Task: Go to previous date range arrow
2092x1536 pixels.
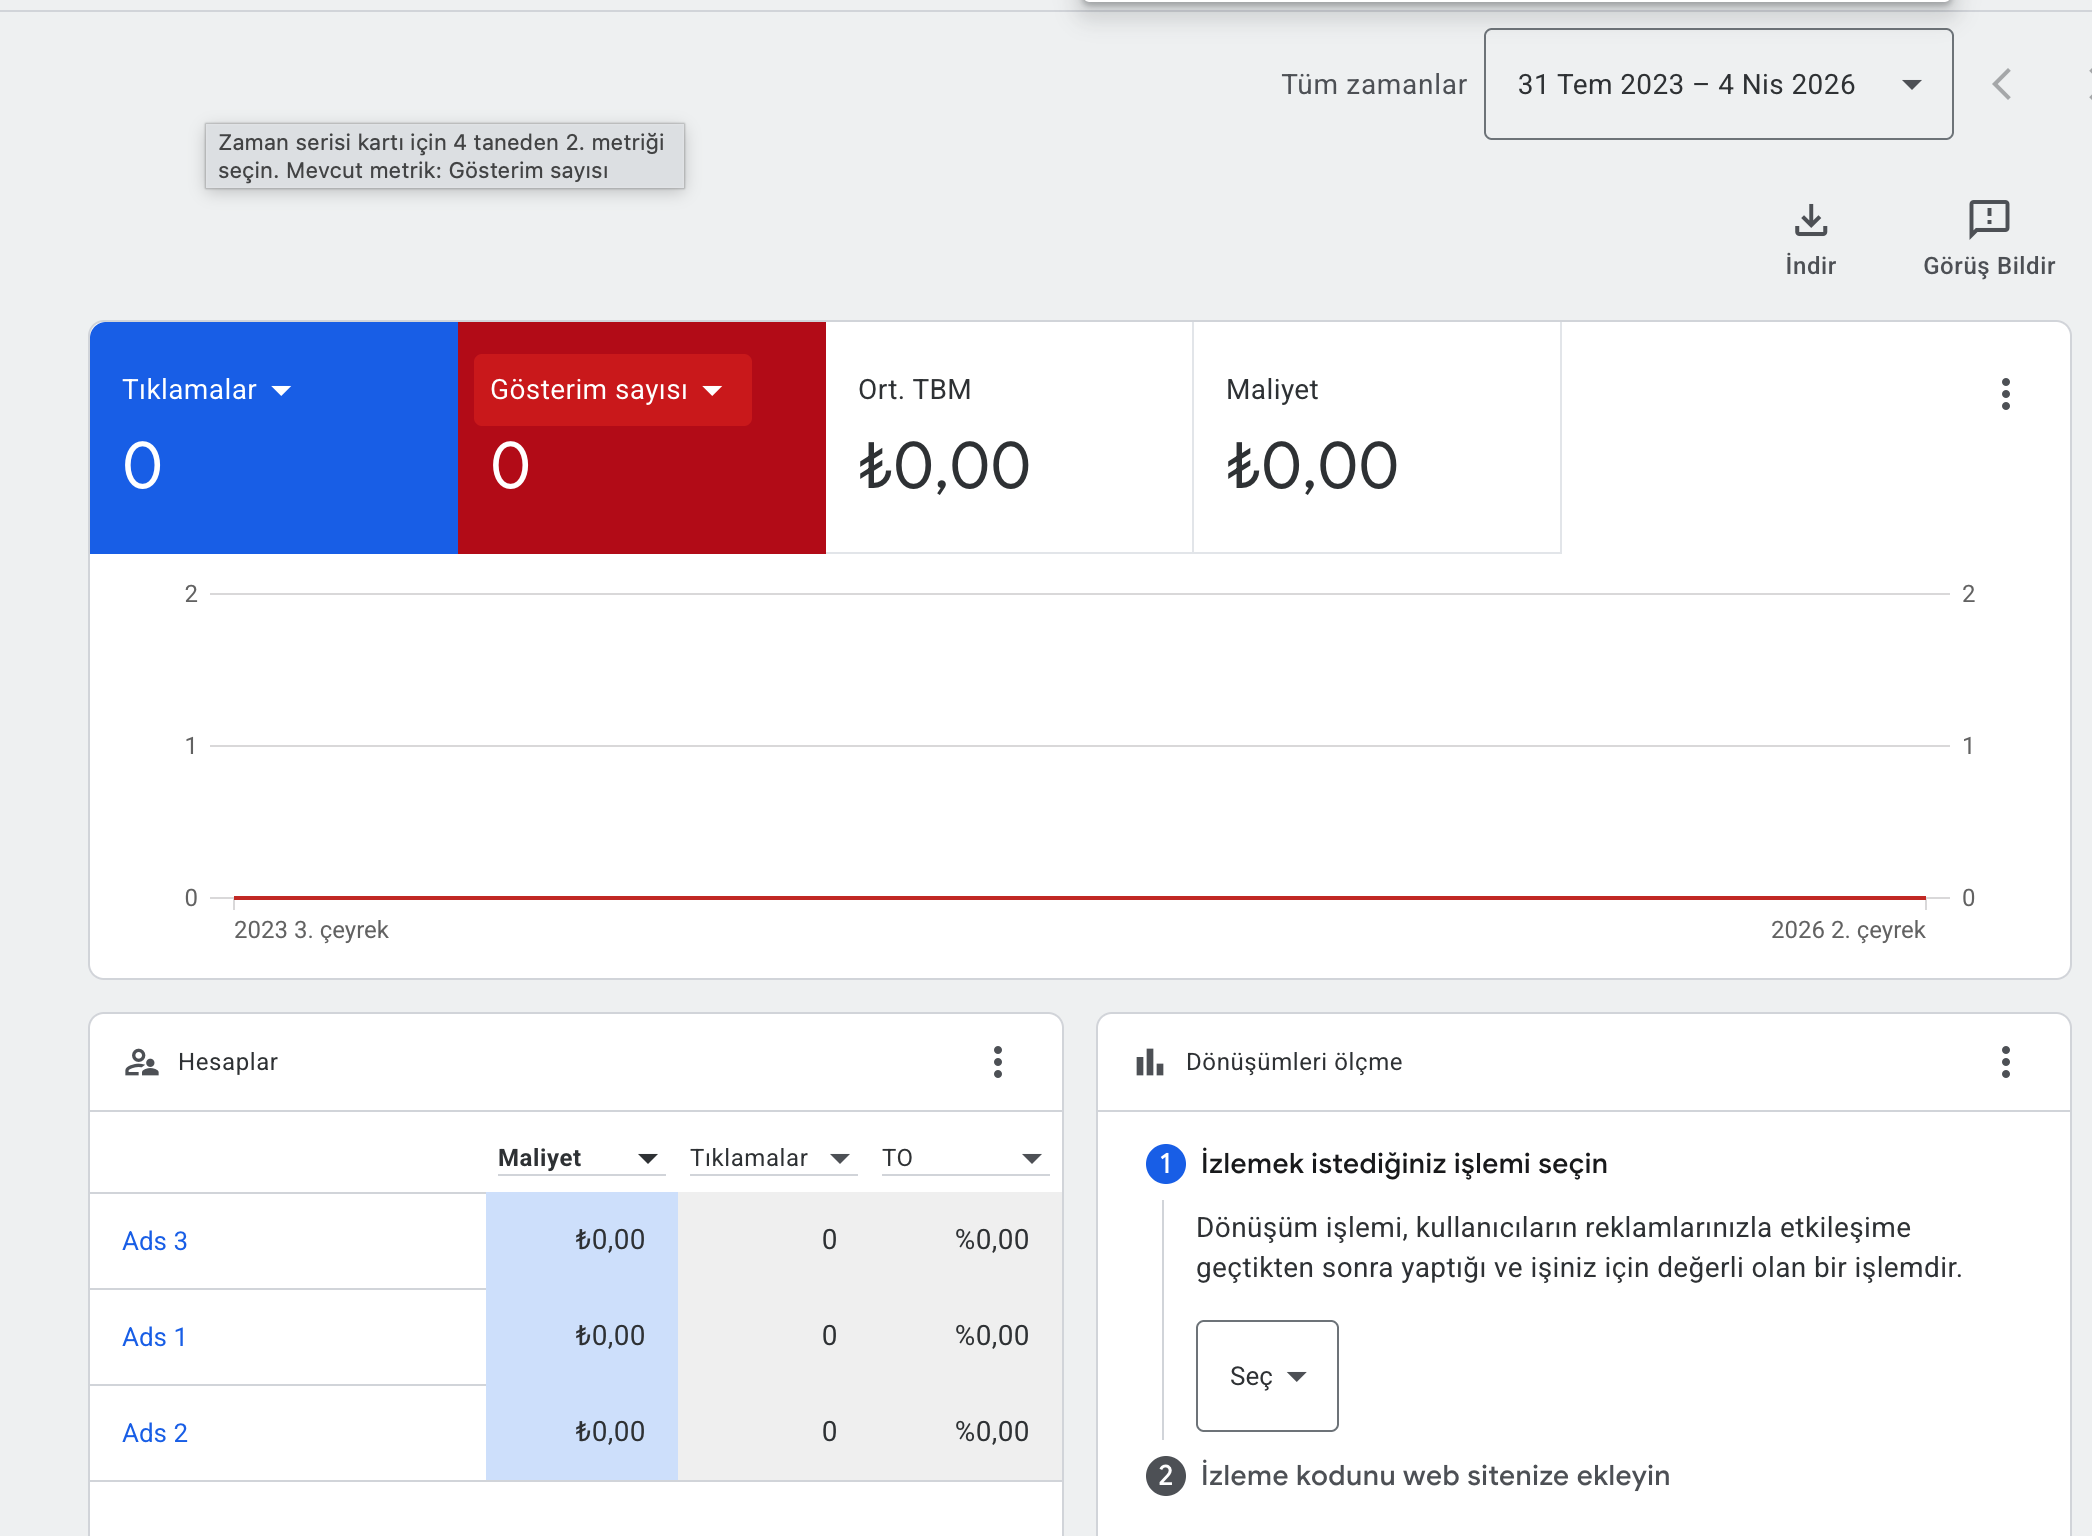Action: (x=2001, y=84)
